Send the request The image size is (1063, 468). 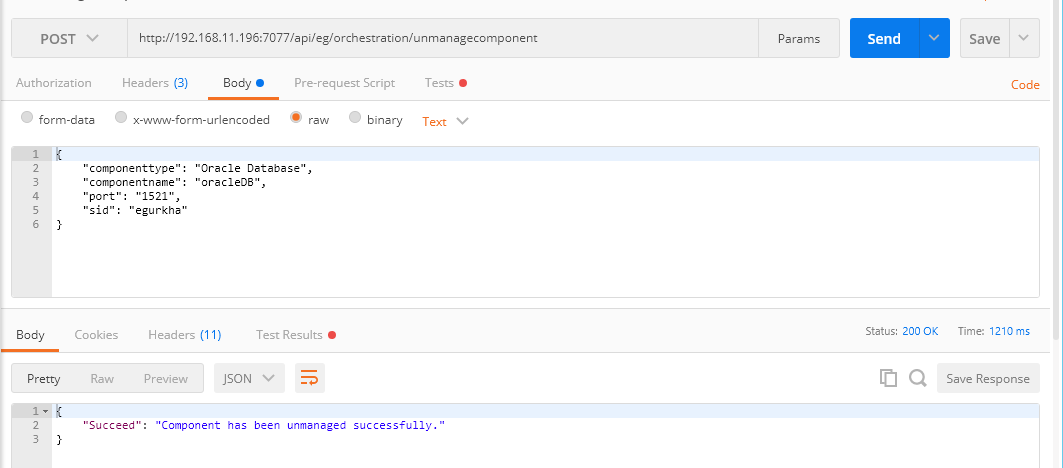[x=884, y=39]
